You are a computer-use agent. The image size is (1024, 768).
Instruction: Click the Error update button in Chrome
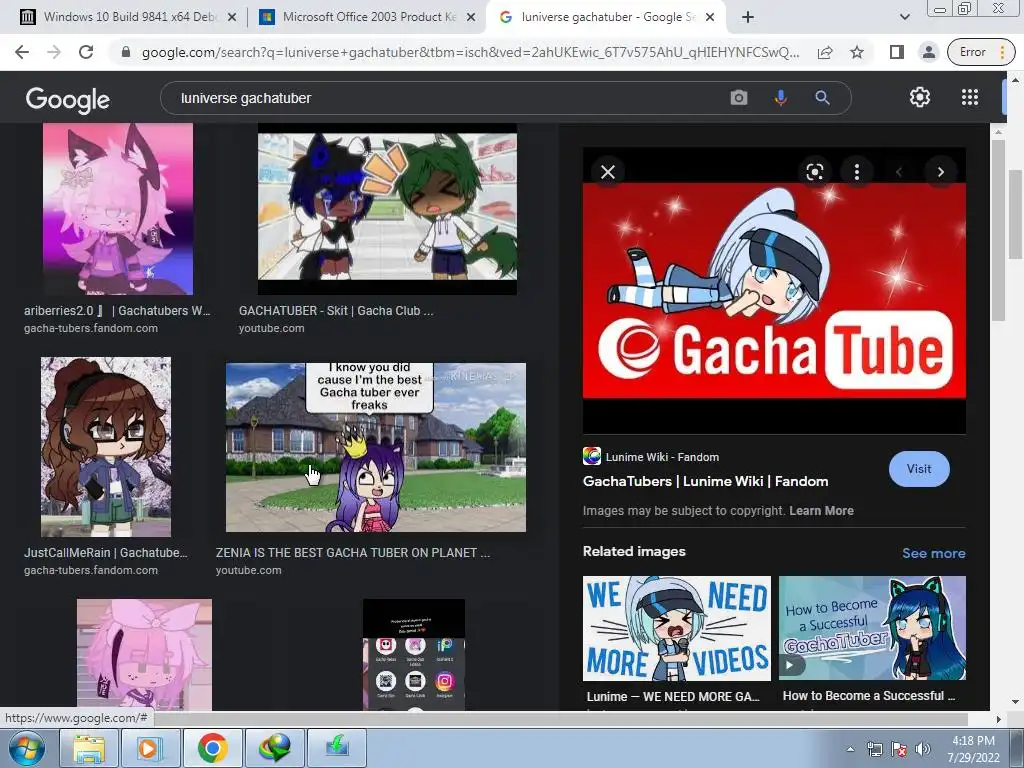pos(980,52)
